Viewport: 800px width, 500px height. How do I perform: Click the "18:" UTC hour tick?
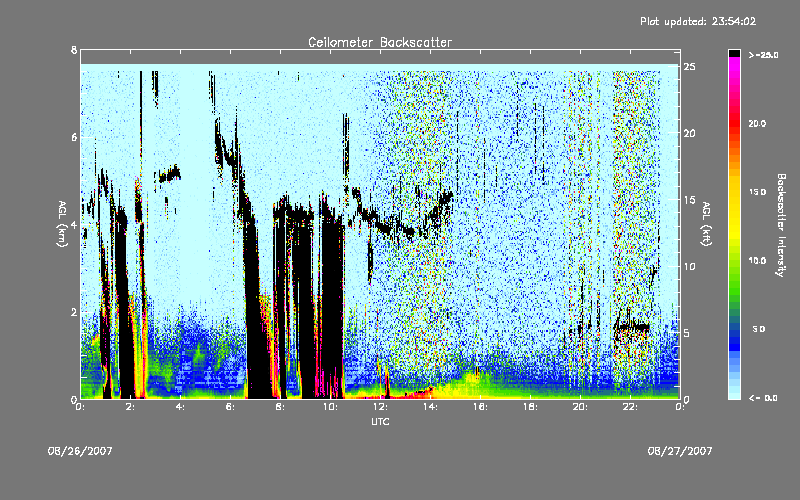530,407
